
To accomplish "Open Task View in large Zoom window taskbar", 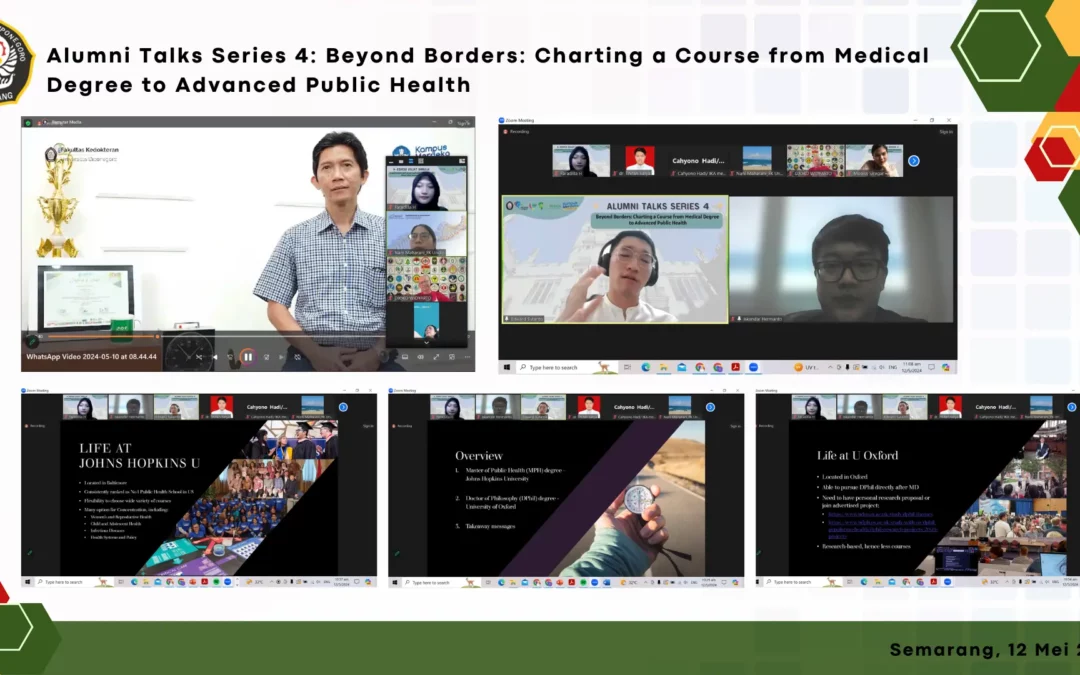I will 627,367.
